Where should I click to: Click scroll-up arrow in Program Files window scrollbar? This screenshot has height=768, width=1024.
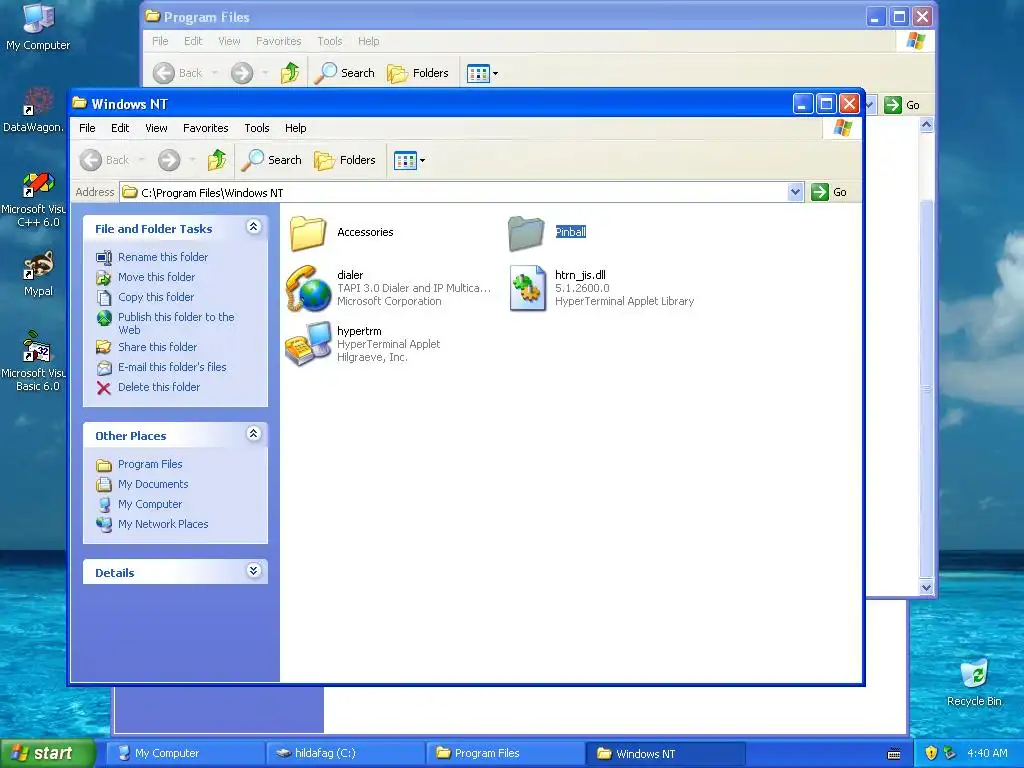[x=926, y=125]
